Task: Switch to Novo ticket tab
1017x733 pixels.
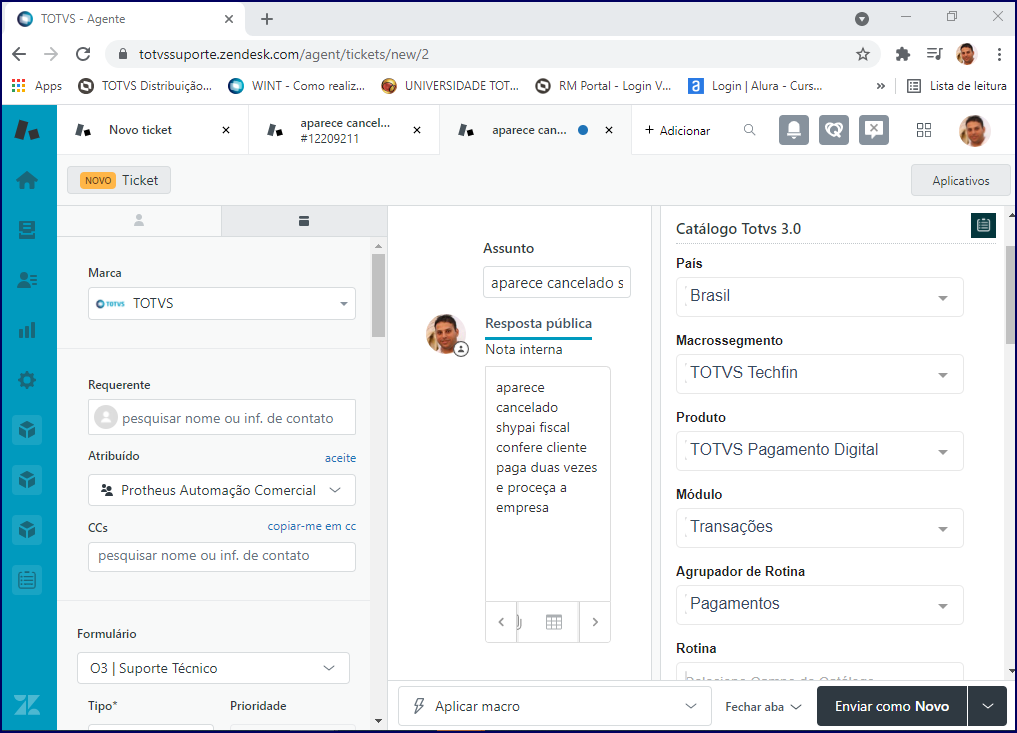Action: (x=140, y=130)
